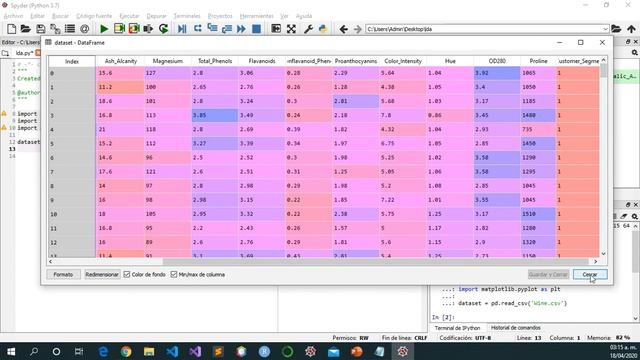Switch to the Terminal de IPython tab

pos(457,328)
